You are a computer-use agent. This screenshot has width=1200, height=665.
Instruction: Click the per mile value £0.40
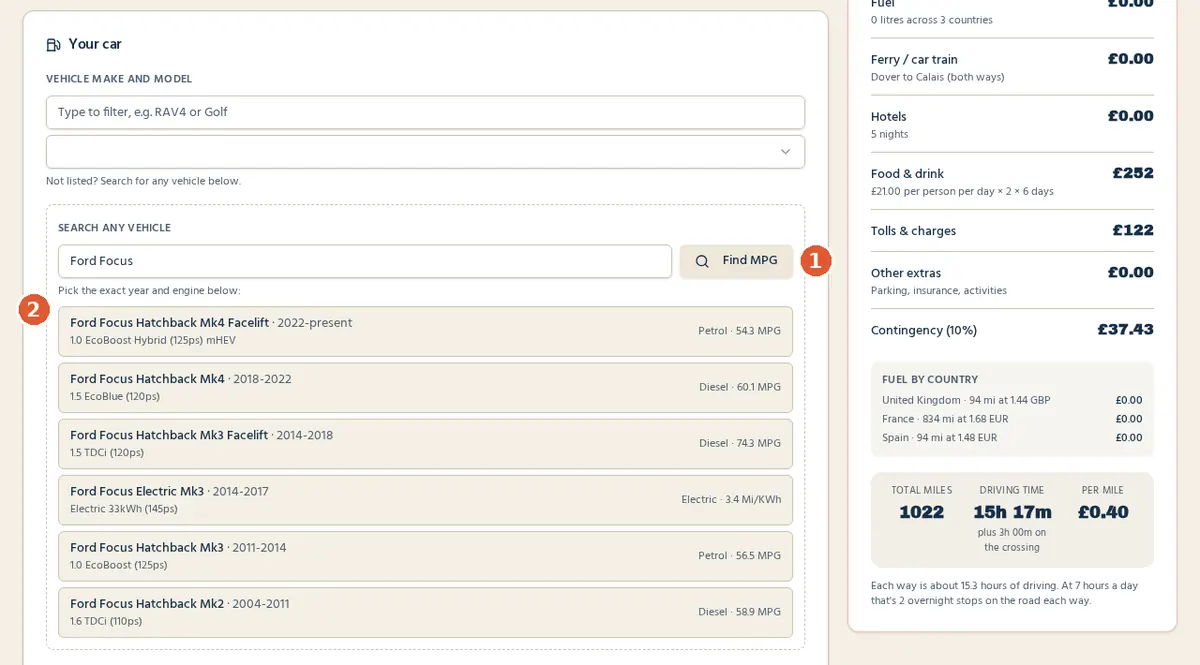pos(1103,512)
